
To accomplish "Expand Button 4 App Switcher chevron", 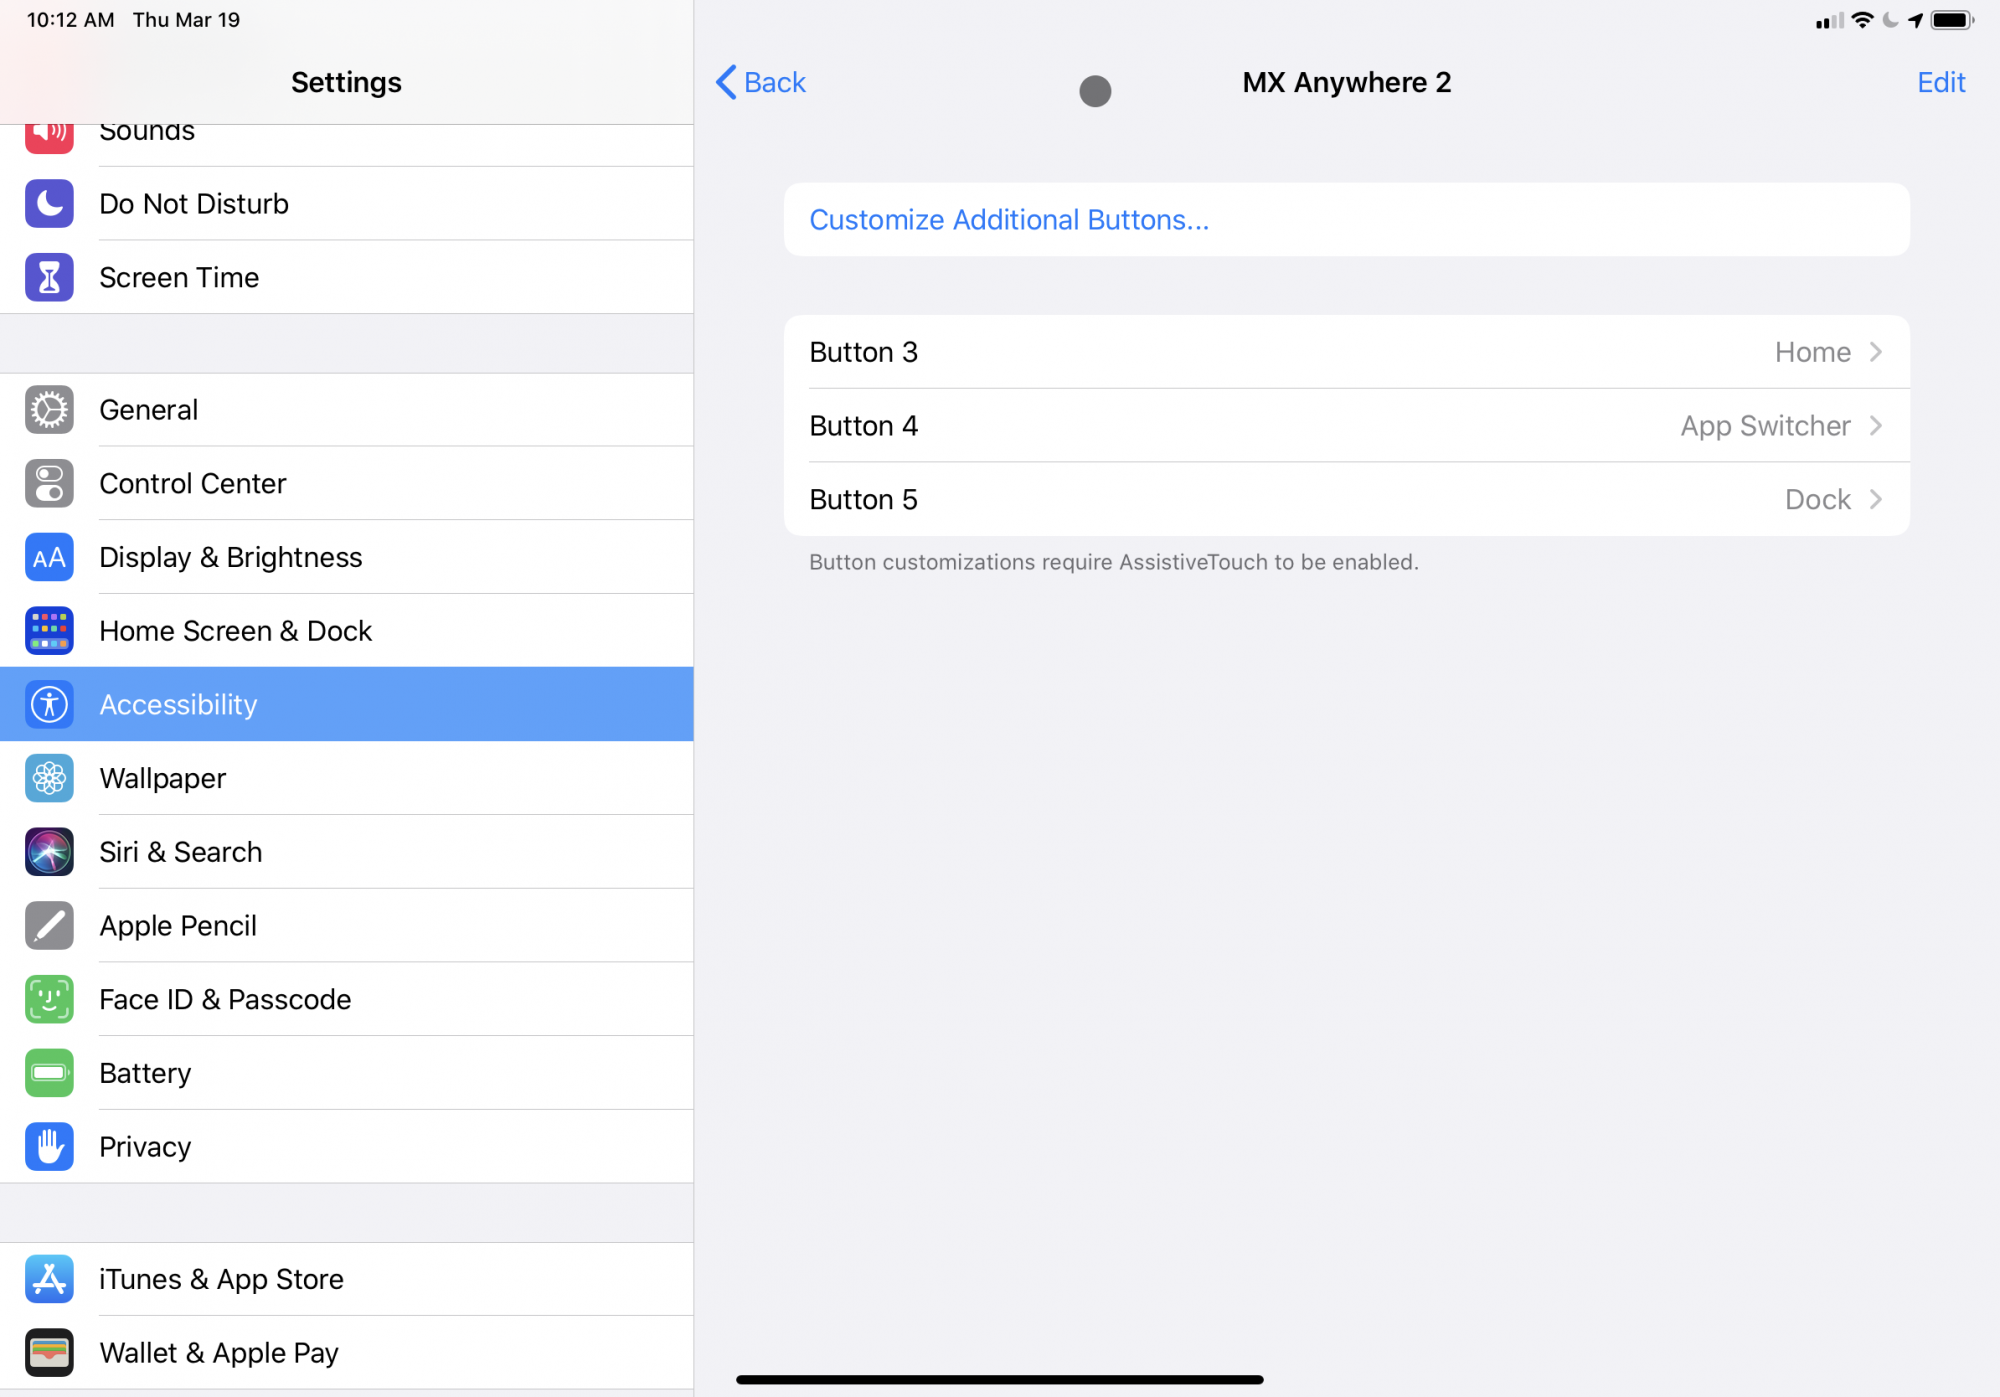I will click(x=1876, y=426).
